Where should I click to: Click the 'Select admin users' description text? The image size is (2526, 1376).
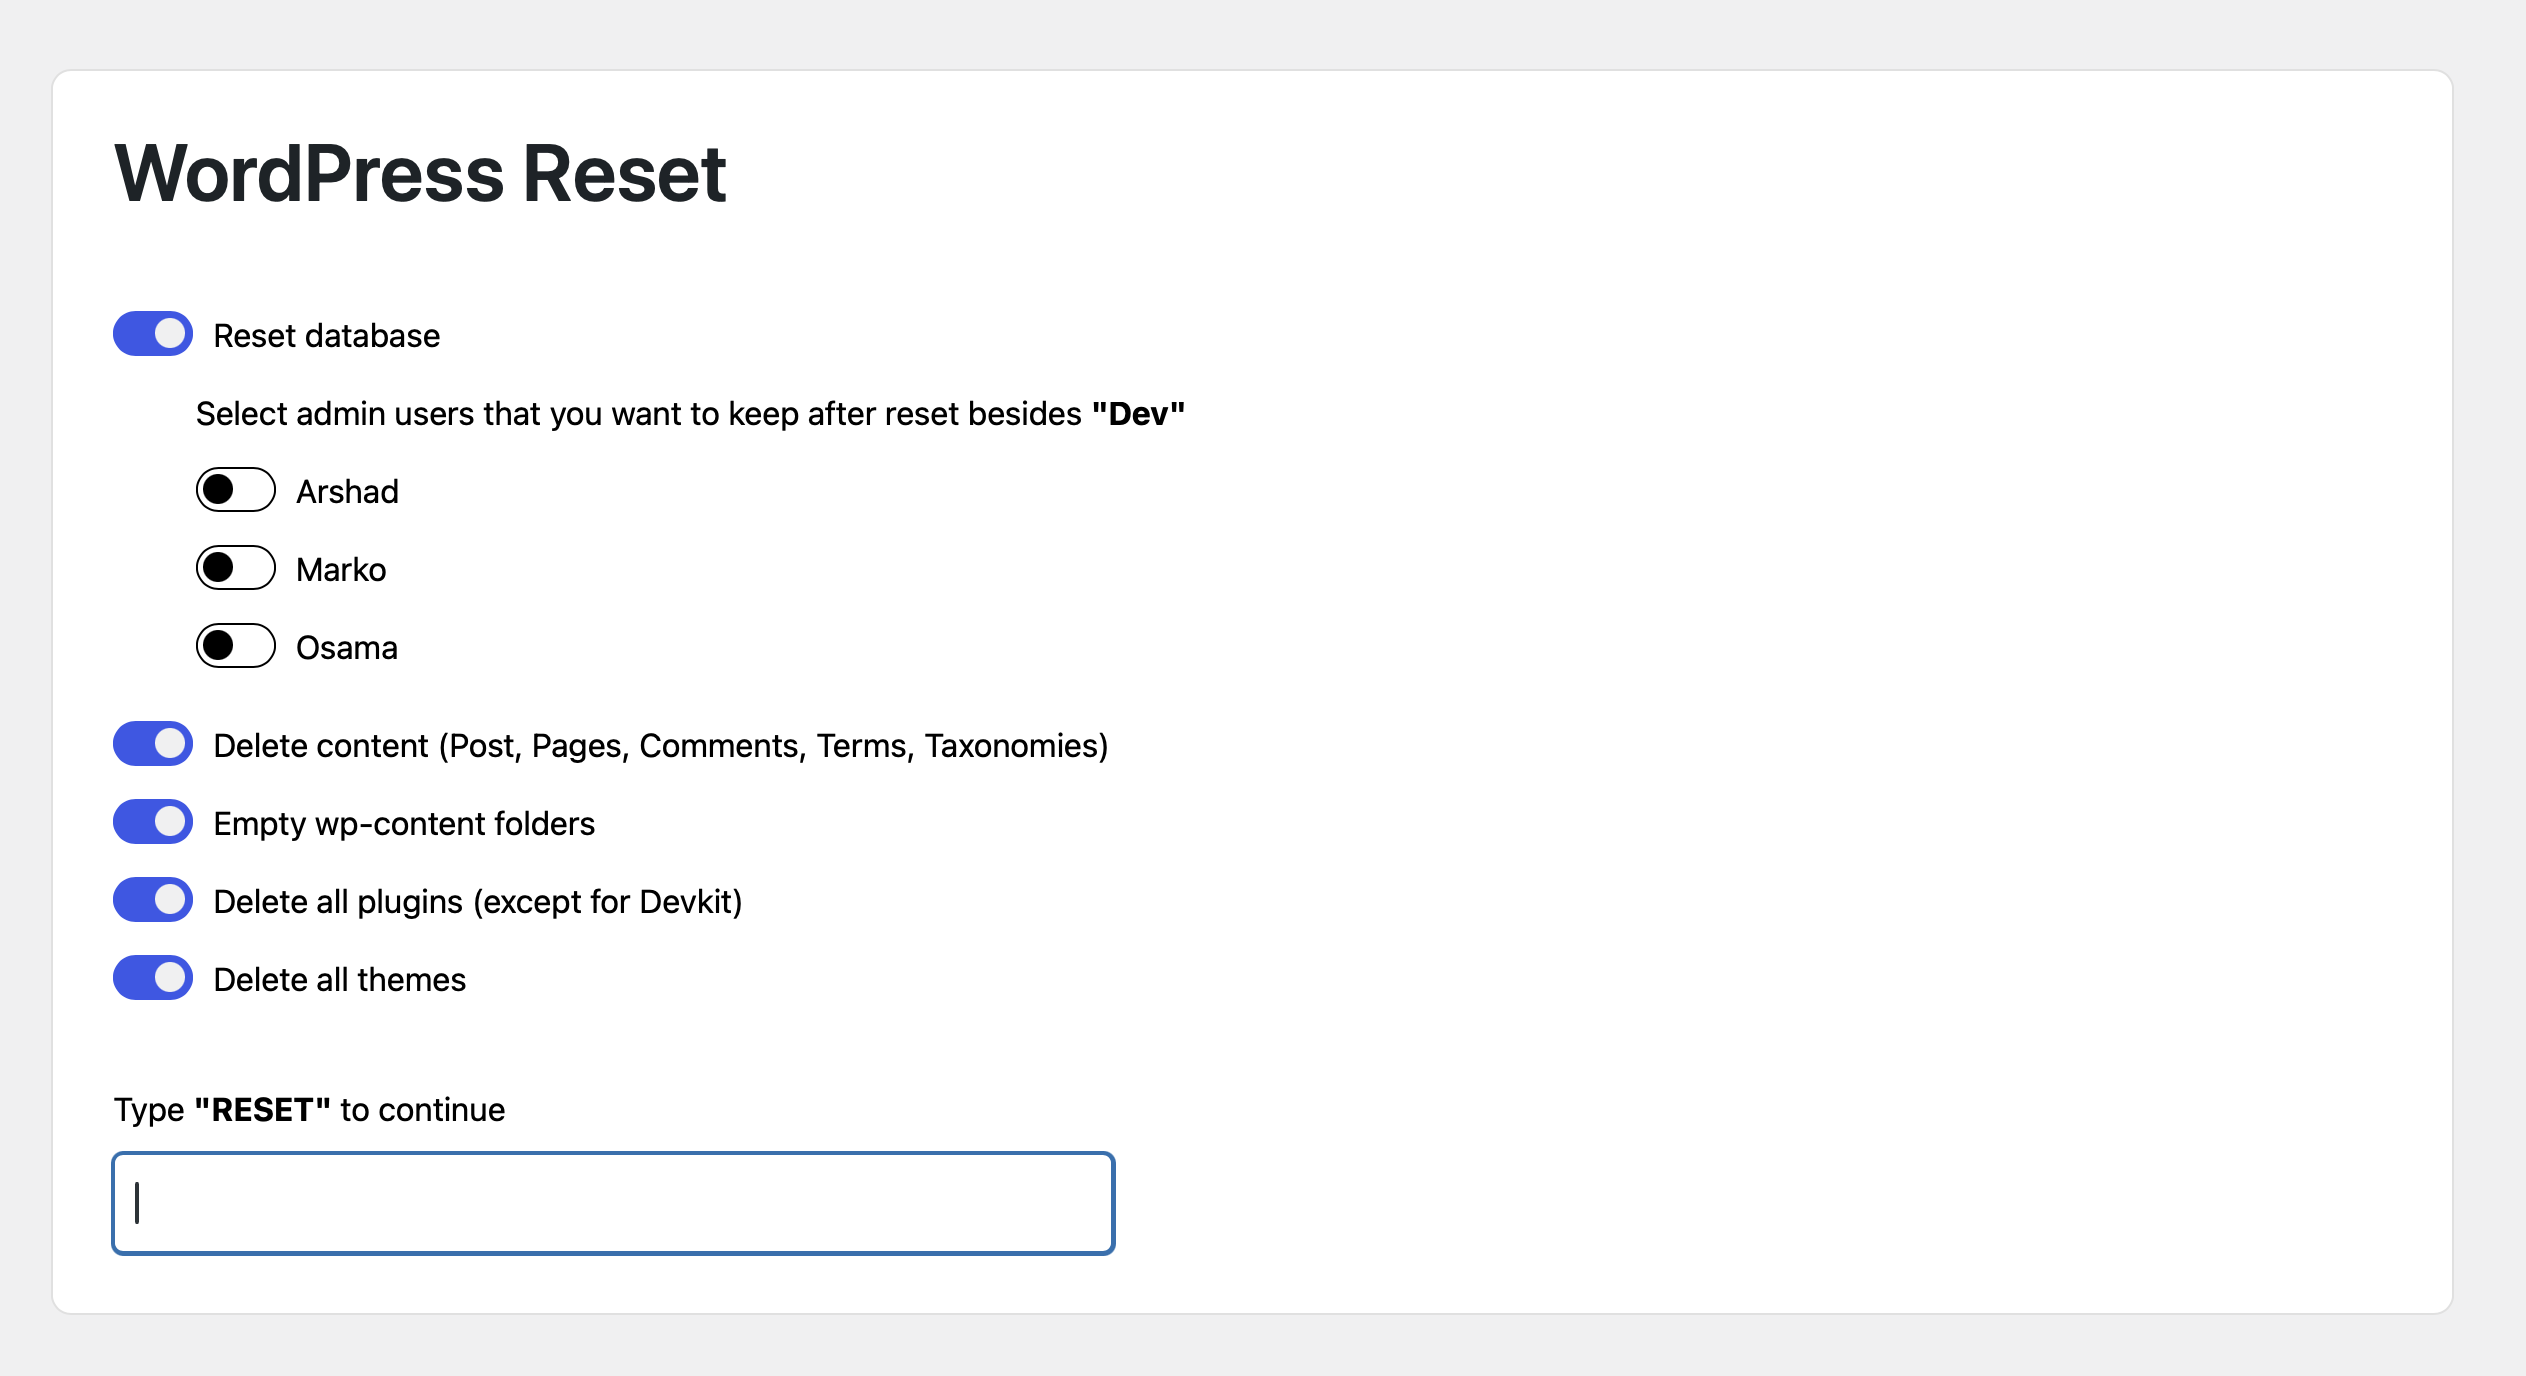(x=690, y=414)
